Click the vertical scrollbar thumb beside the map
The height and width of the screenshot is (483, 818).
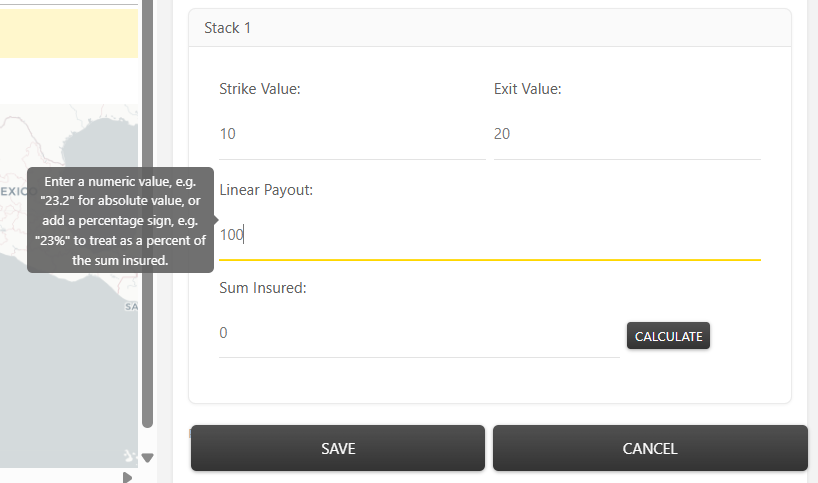coord(147,200)
